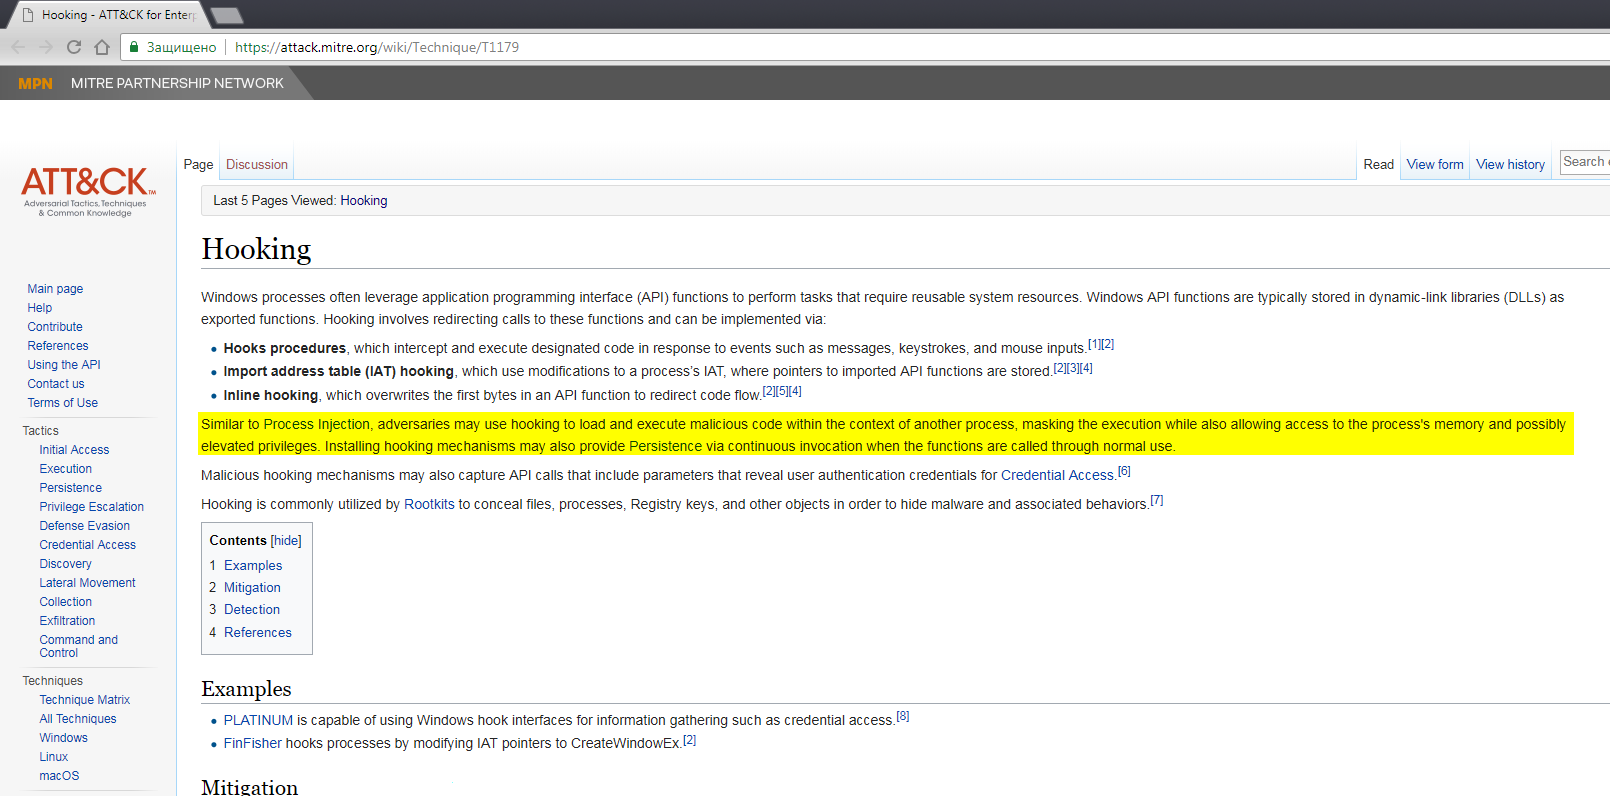Reload the page with refresh icon
1610x796 pixels.
point(74,47)
